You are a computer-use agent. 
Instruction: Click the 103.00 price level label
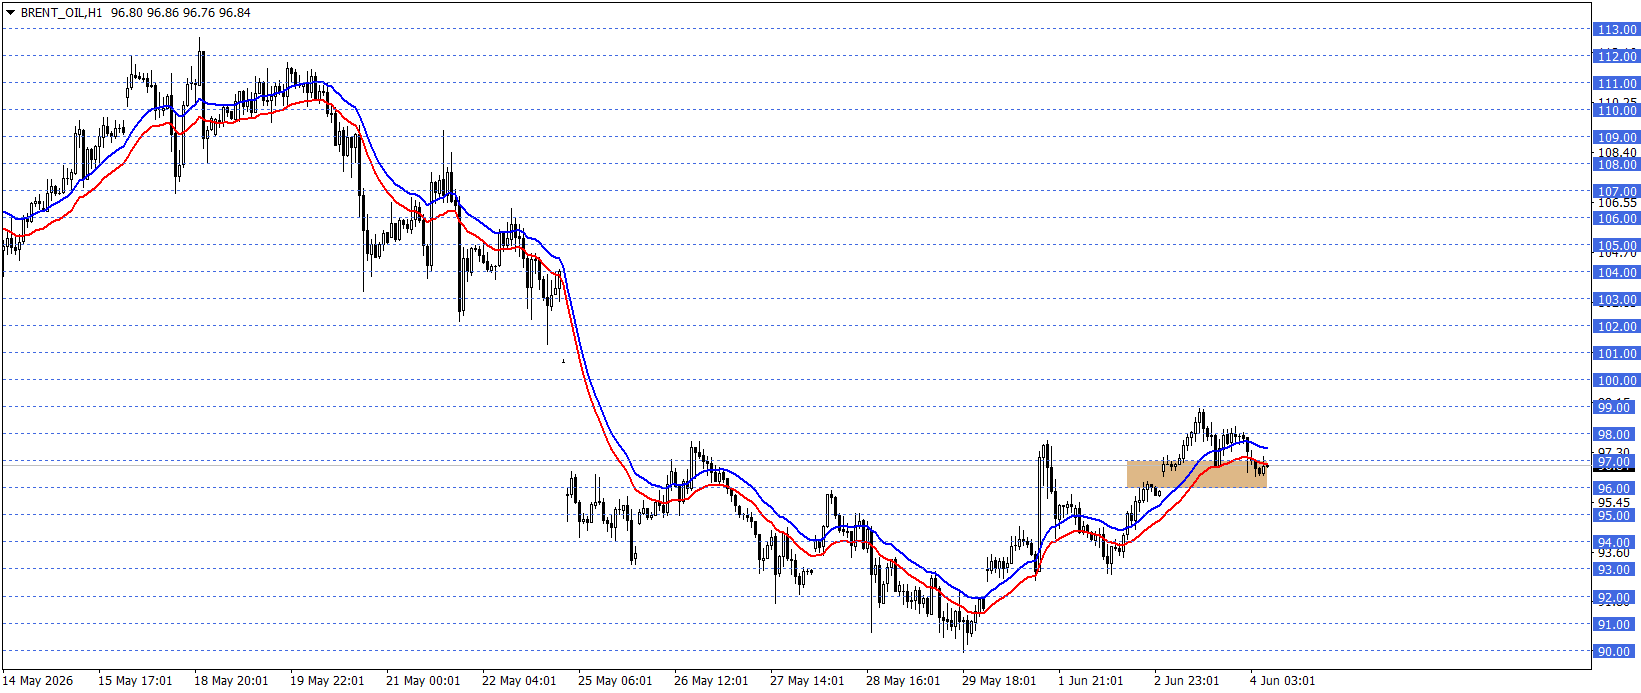point(1616,300)
